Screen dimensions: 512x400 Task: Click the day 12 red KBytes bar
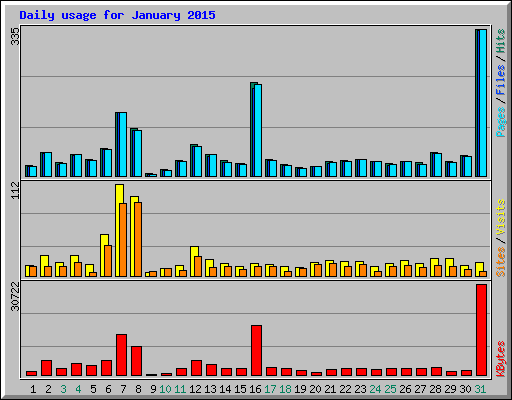[196, 368]
